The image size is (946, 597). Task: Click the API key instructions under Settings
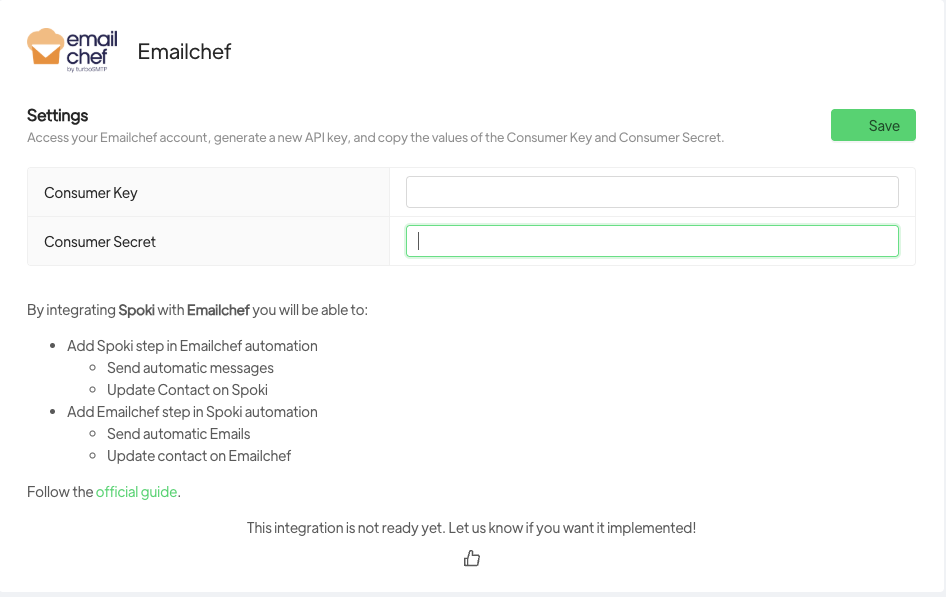click(375, 138)
